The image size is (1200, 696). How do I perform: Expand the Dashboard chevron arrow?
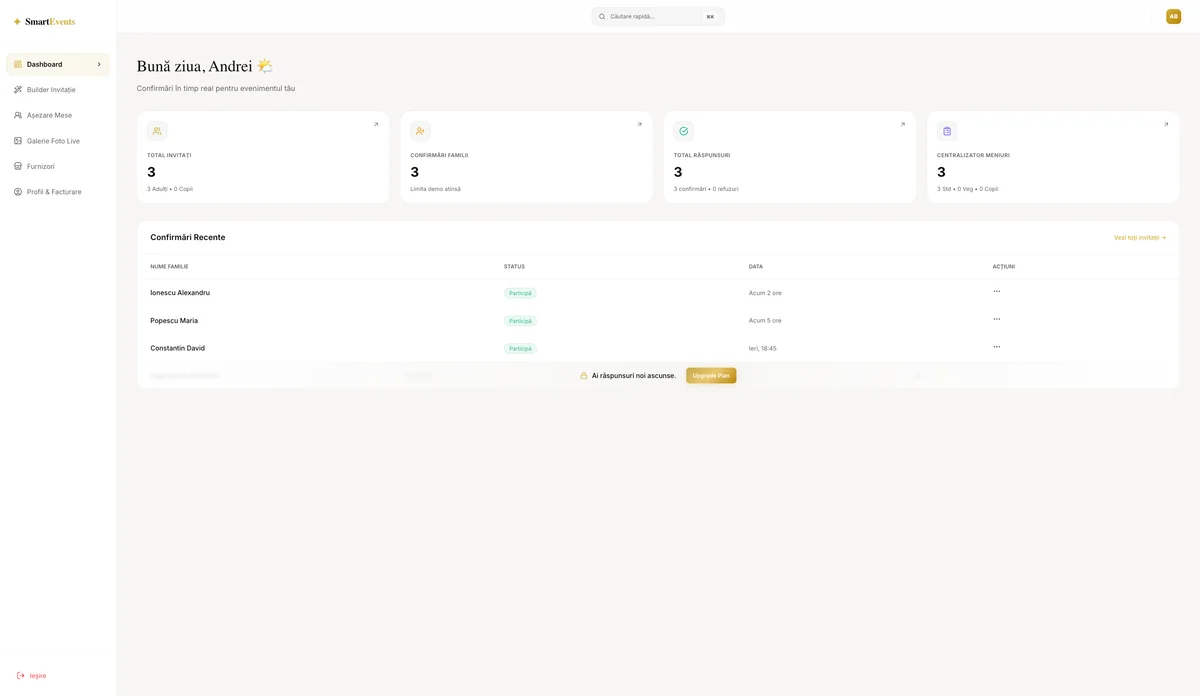pyautogui.click(x=99, y=64)
